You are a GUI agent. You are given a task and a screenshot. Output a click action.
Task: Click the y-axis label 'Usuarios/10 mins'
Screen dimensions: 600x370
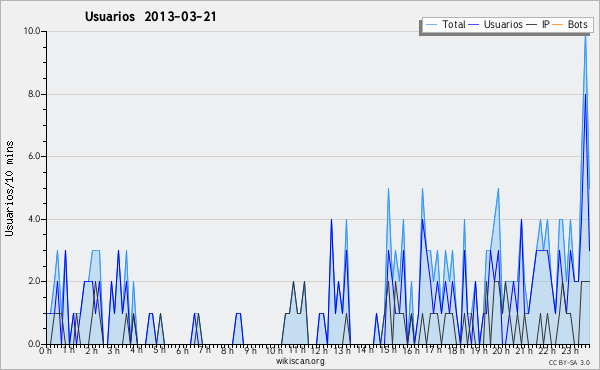tap(9, 189)
